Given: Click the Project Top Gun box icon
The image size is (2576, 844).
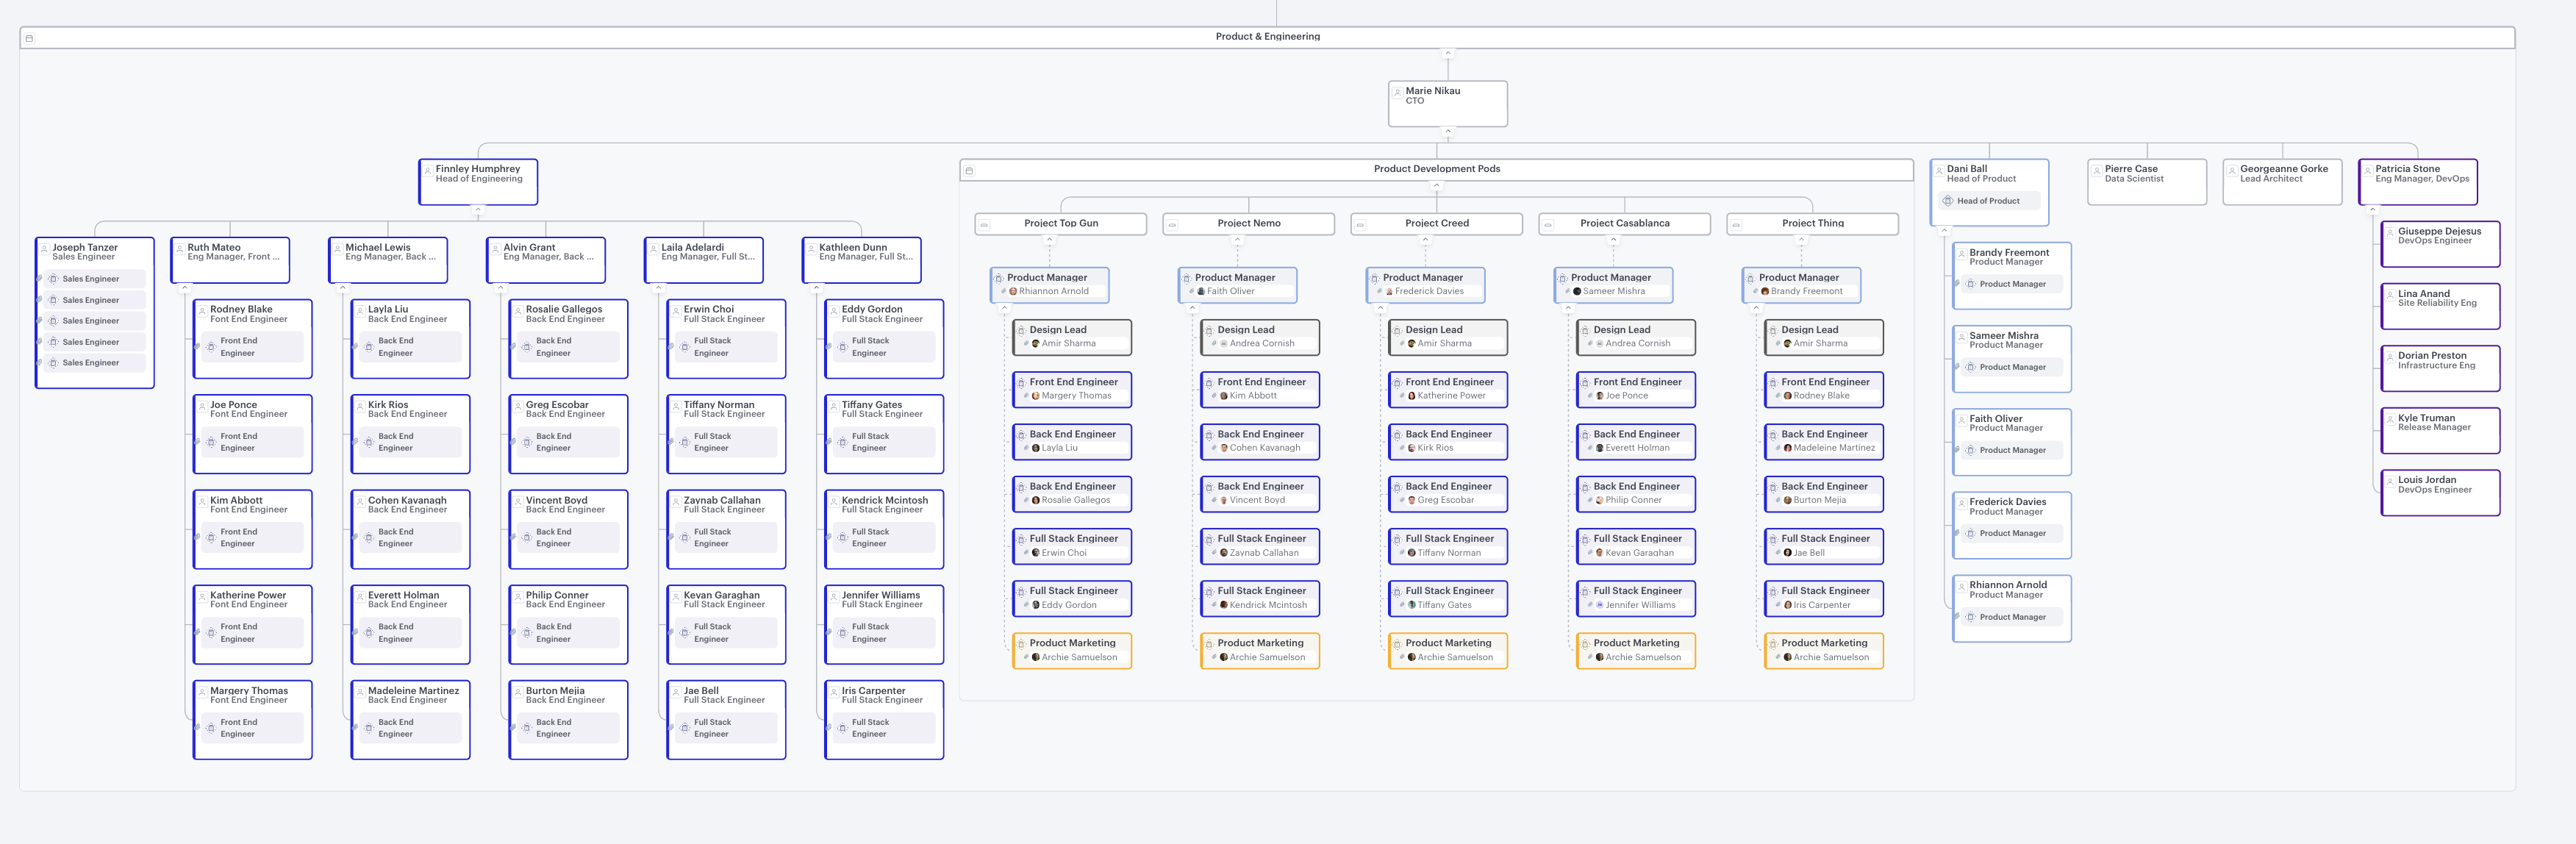Looking at the screenshot, I should point(984,225).
